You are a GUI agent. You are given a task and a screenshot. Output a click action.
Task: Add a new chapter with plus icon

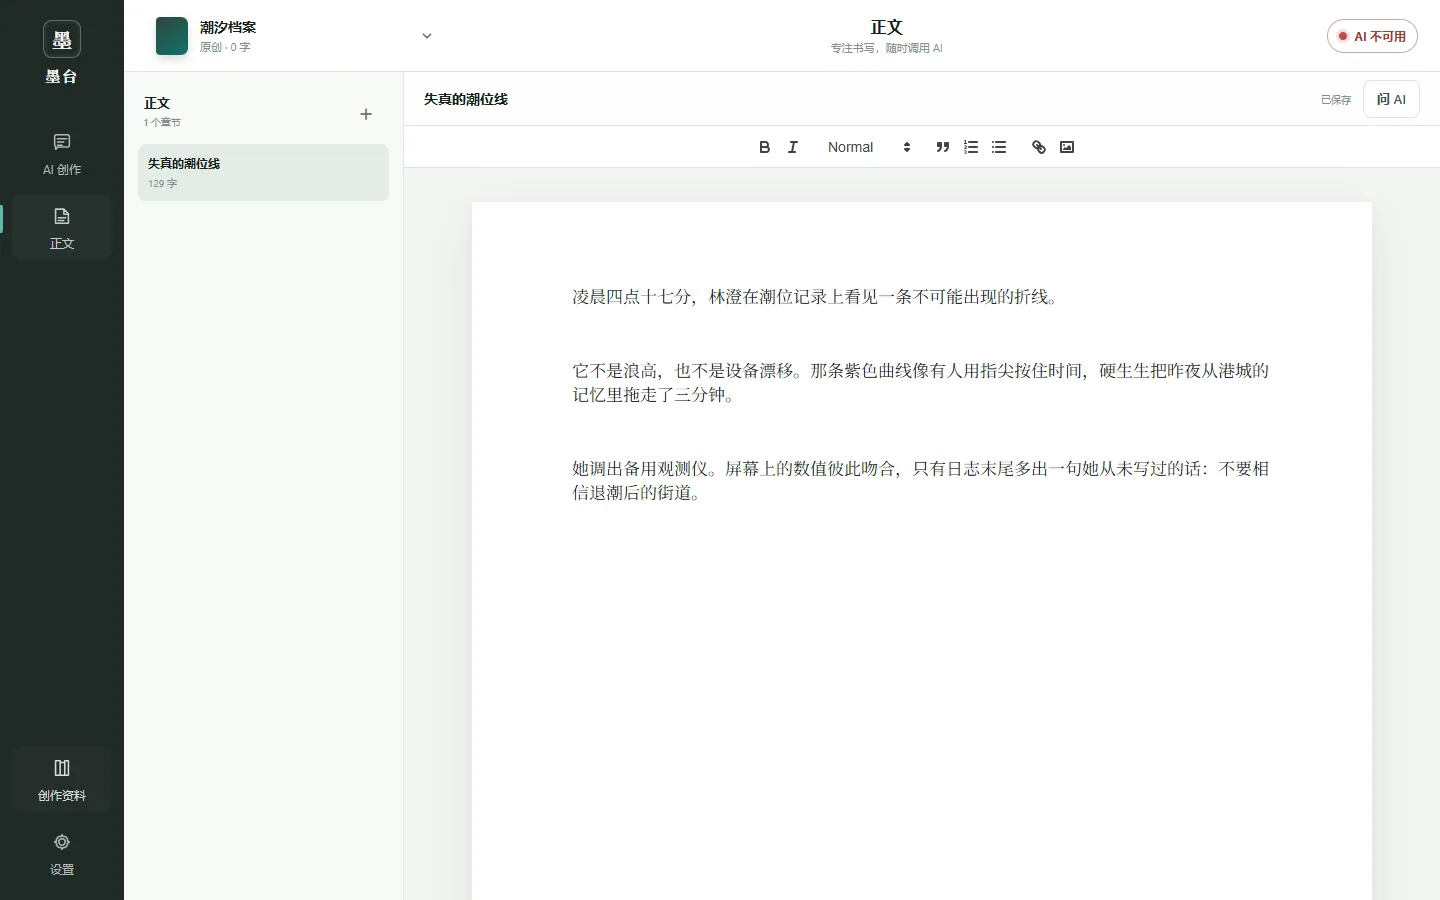click(366, 114)
